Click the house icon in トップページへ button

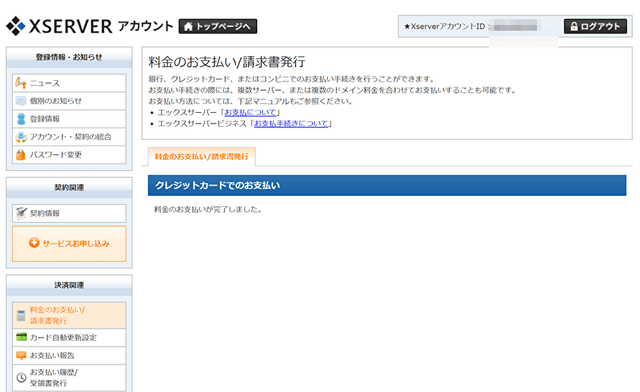[188, 27]
